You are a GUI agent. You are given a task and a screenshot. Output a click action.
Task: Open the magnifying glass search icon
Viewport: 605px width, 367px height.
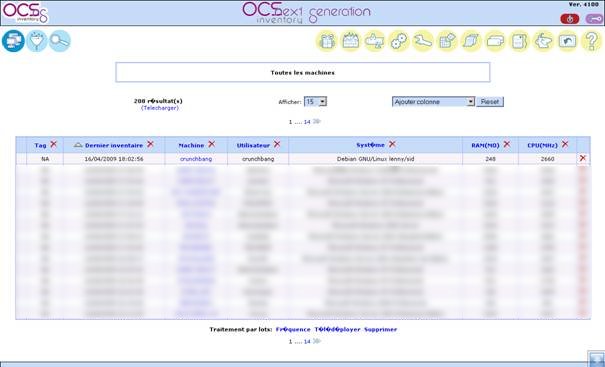[x=60, y=41]
